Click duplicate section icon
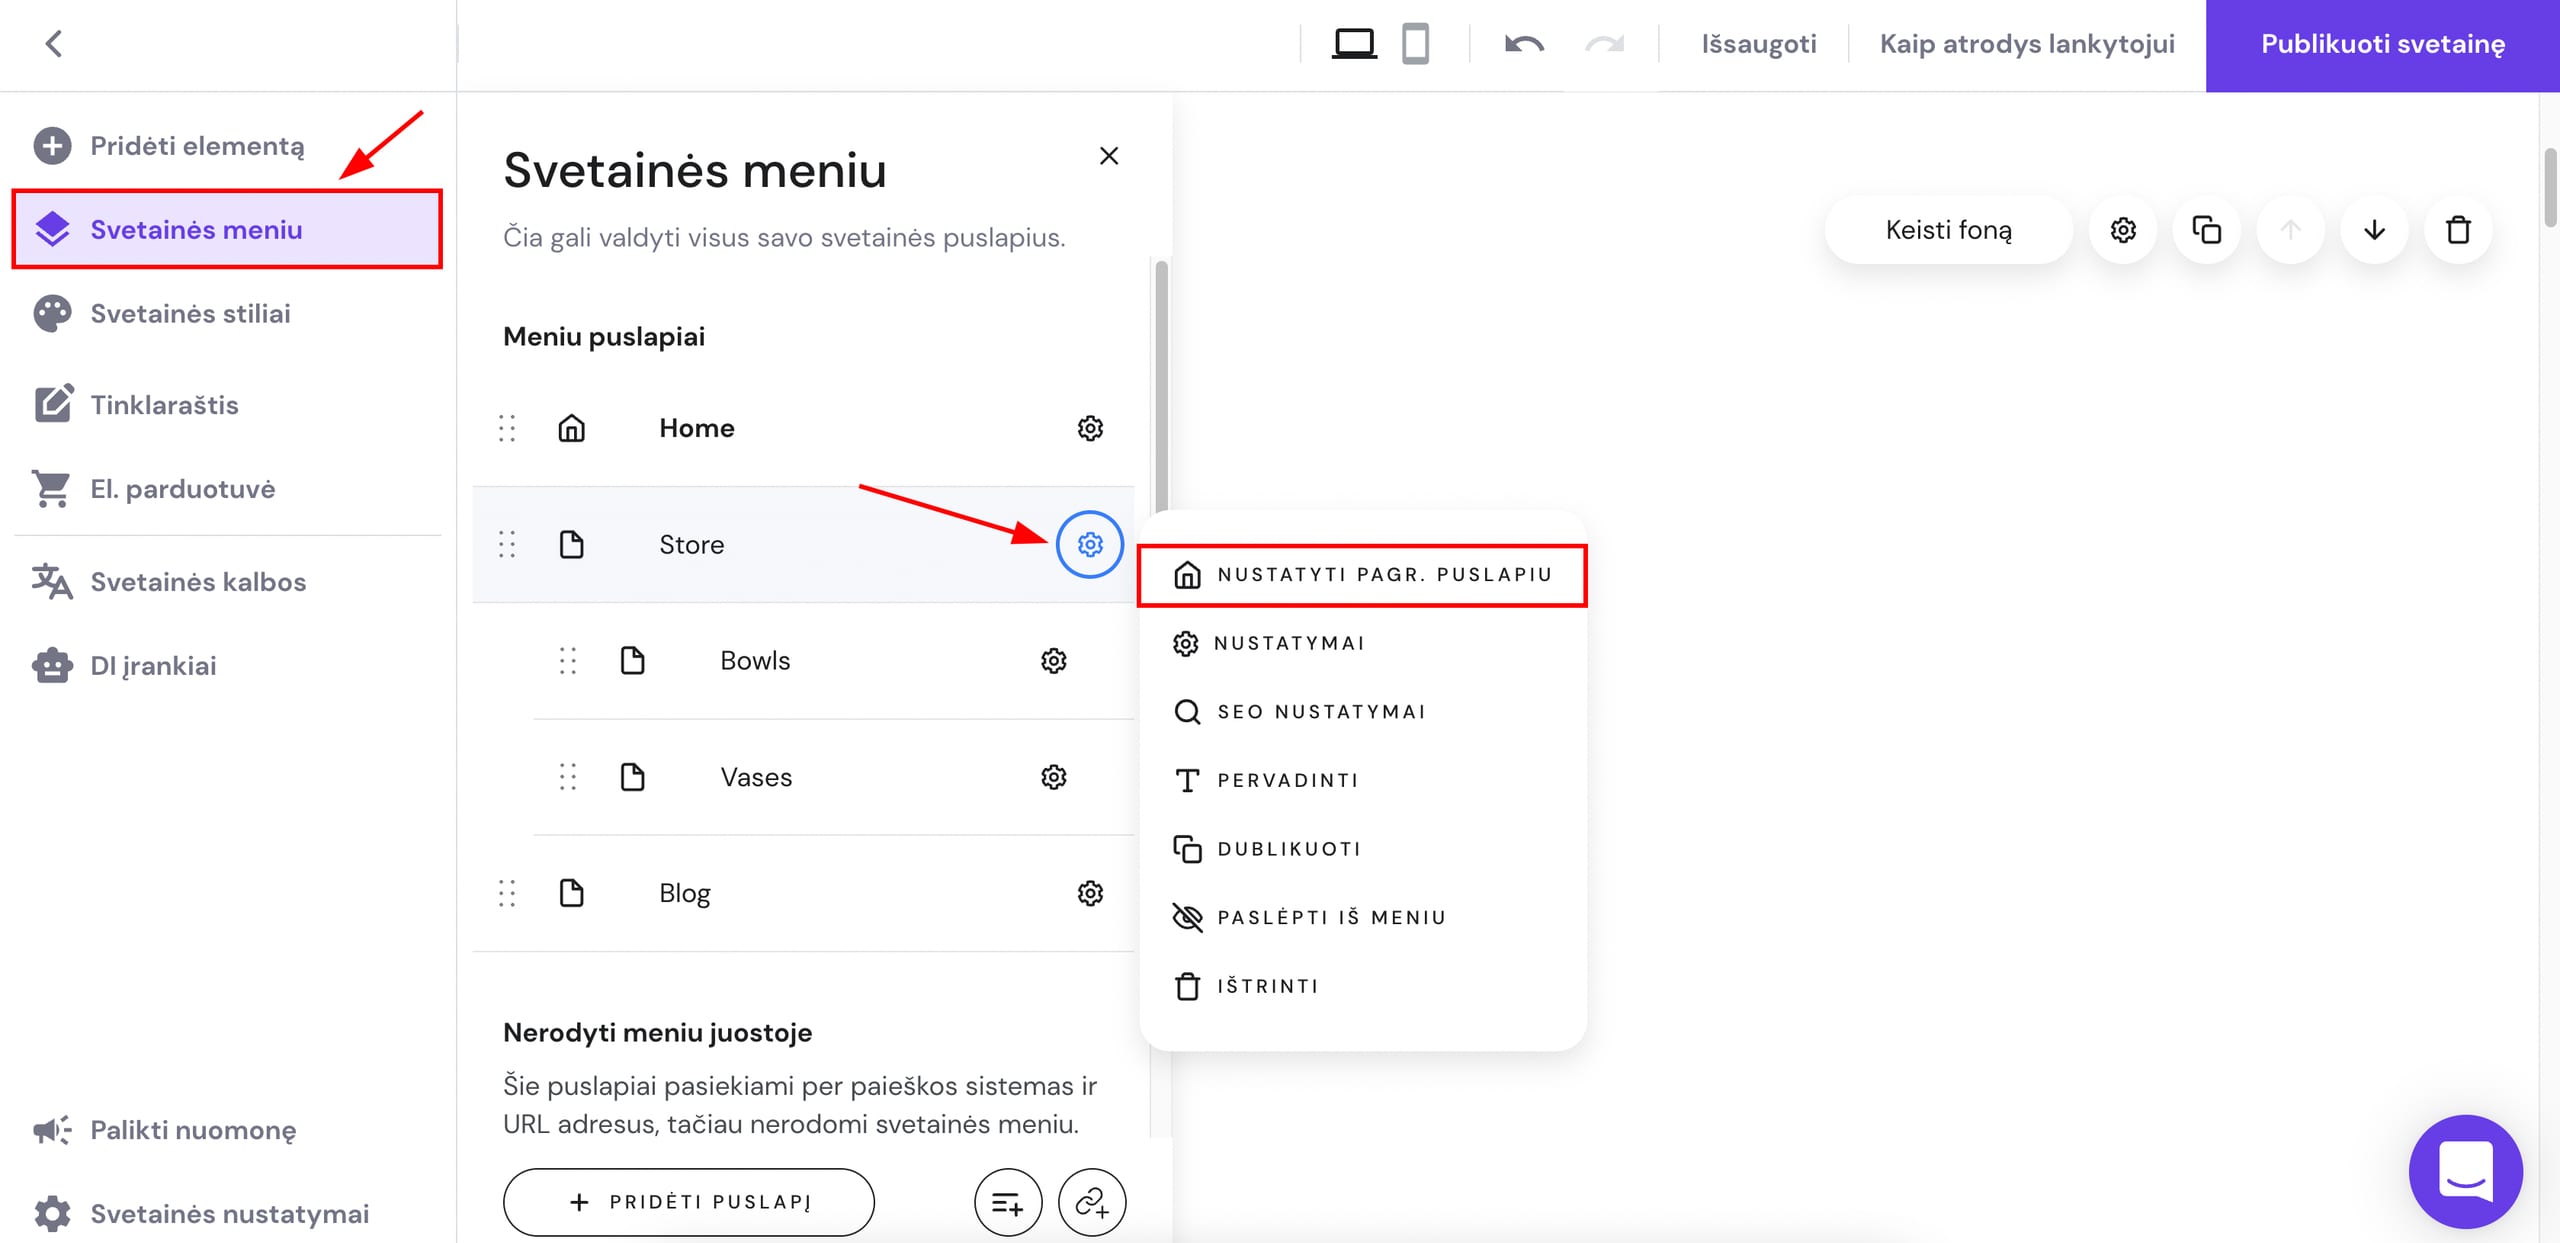2560x1243 pixels. pos(2207,230)
